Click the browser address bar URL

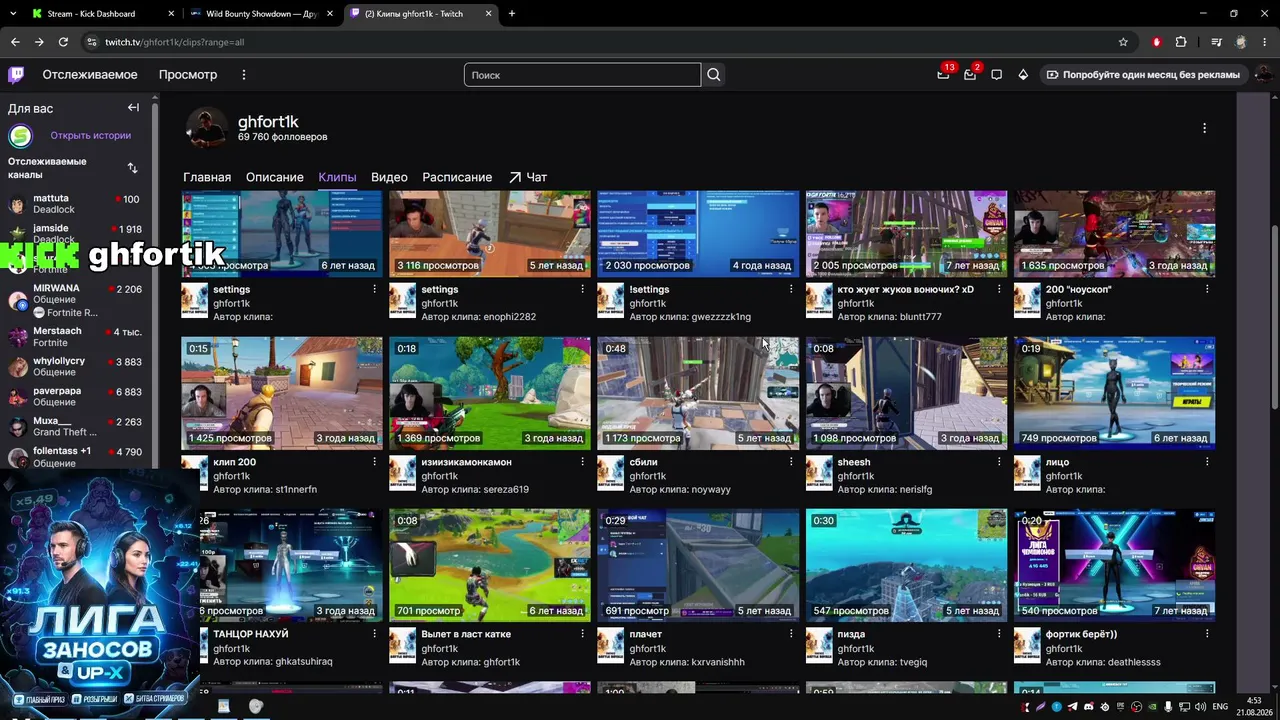[x=175, y=42]
